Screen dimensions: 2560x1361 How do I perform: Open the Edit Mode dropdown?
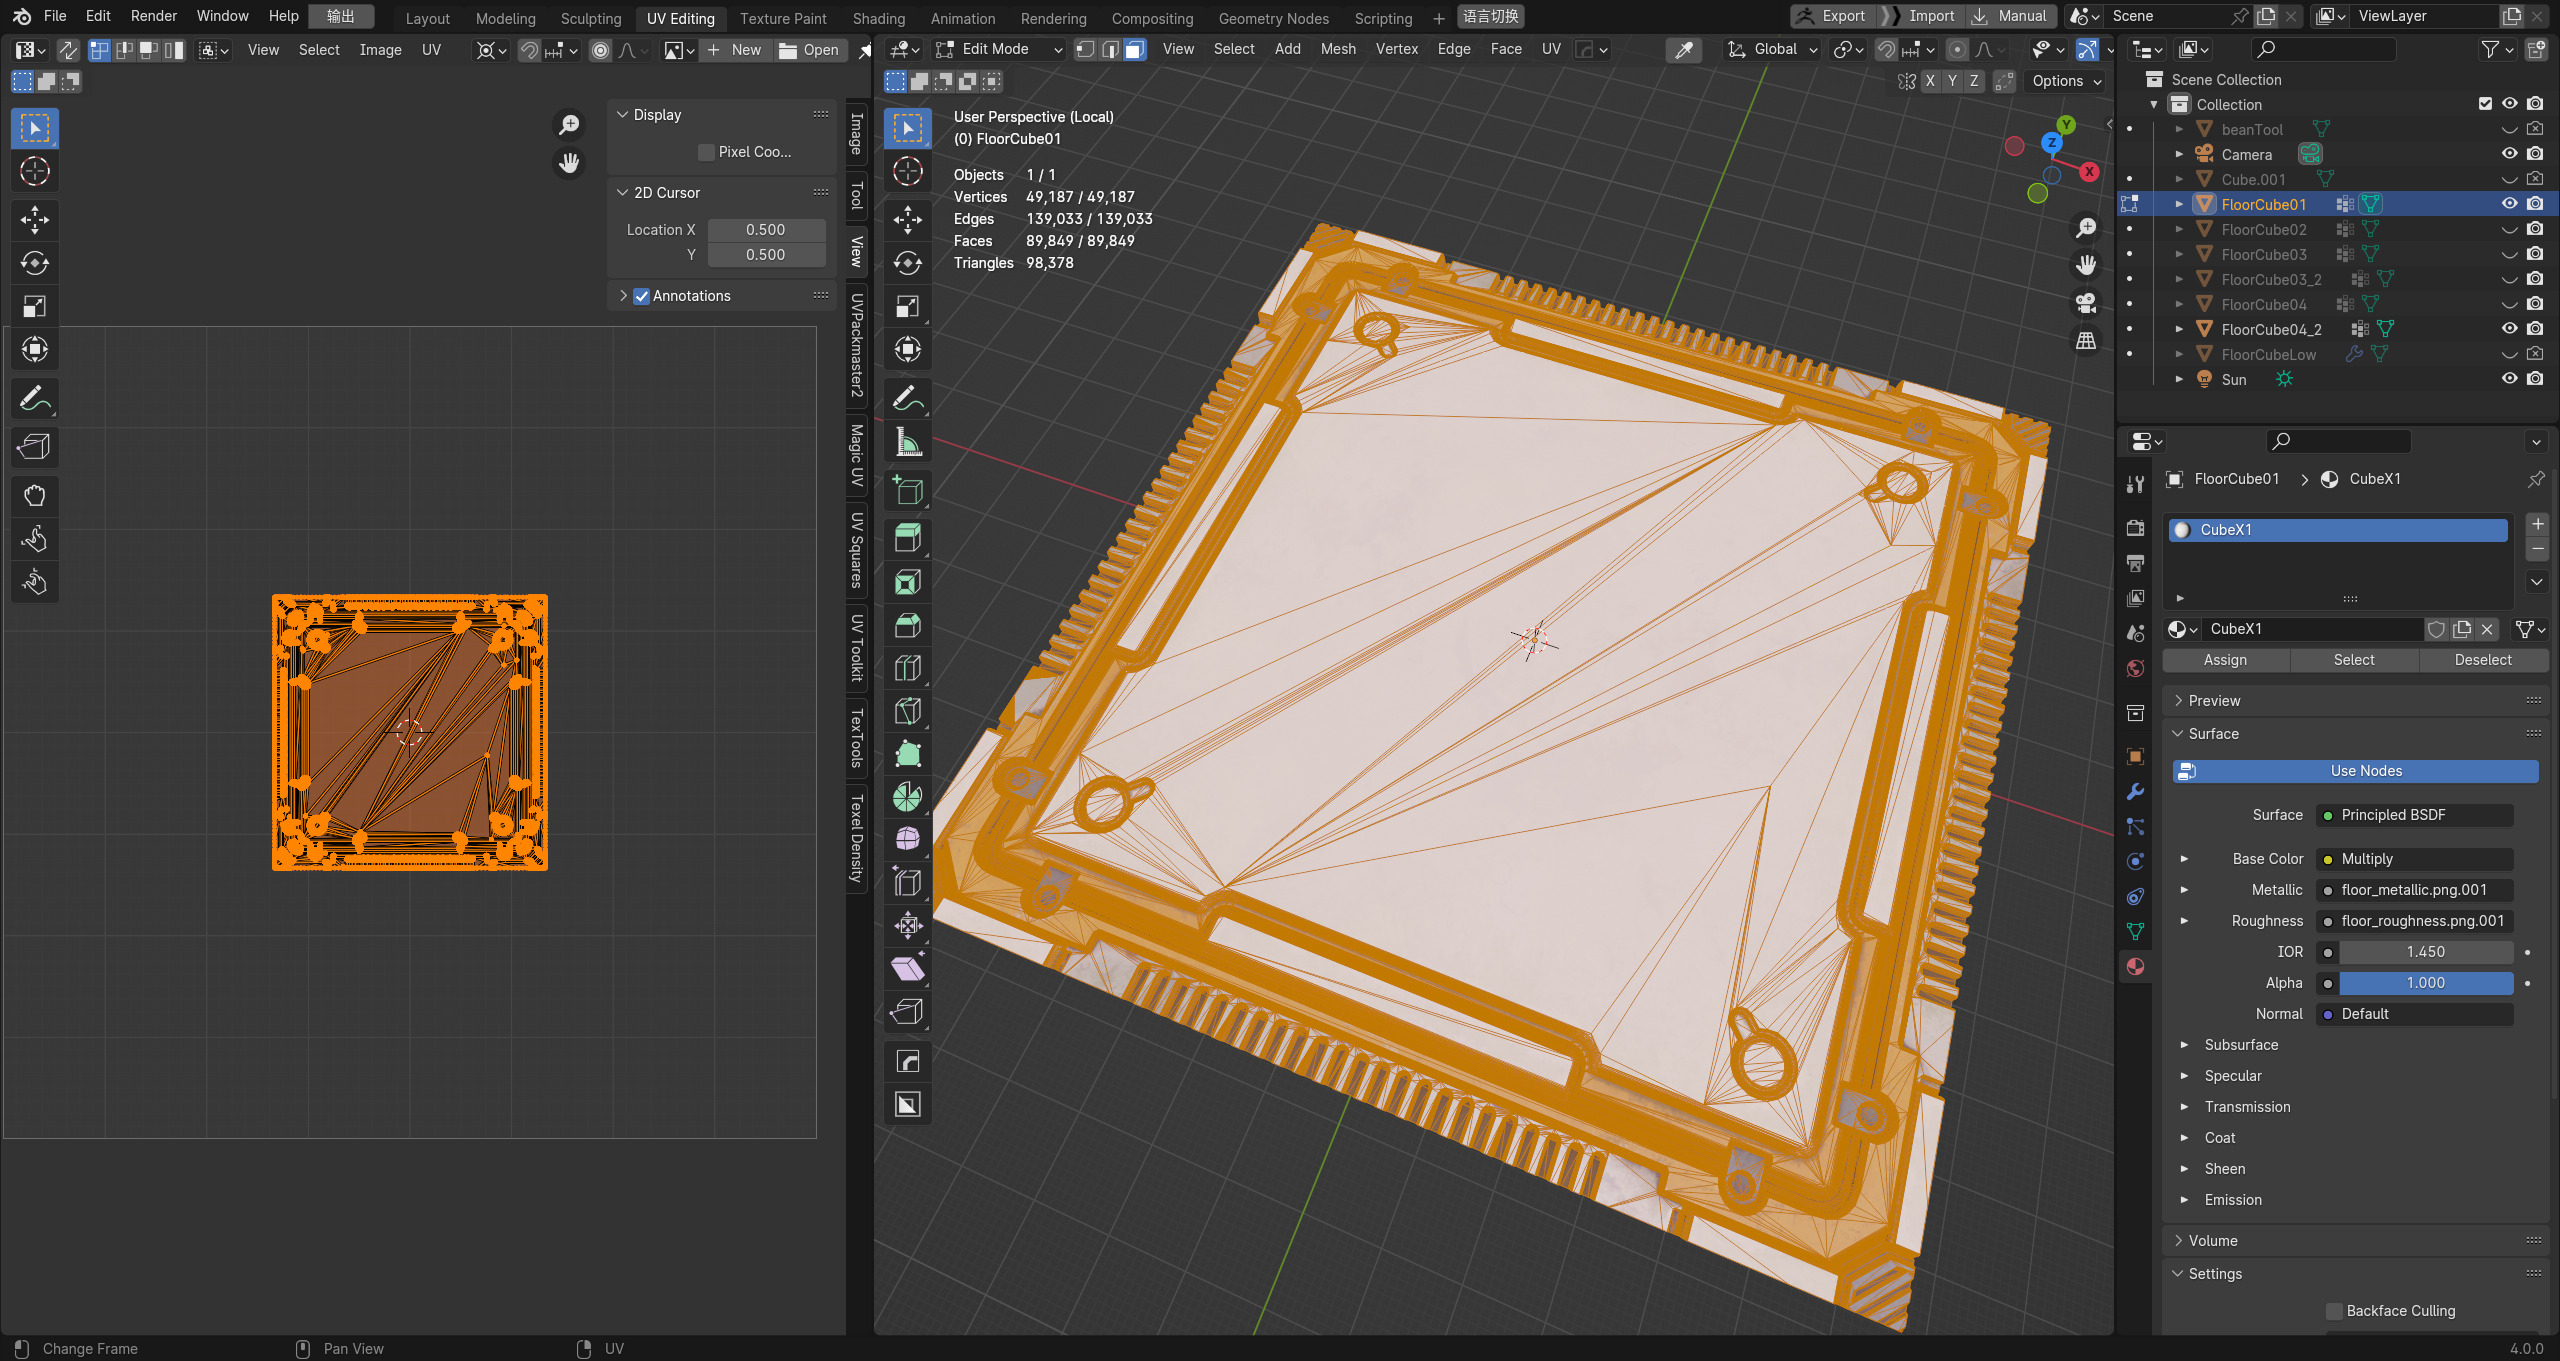click(998, 49)
